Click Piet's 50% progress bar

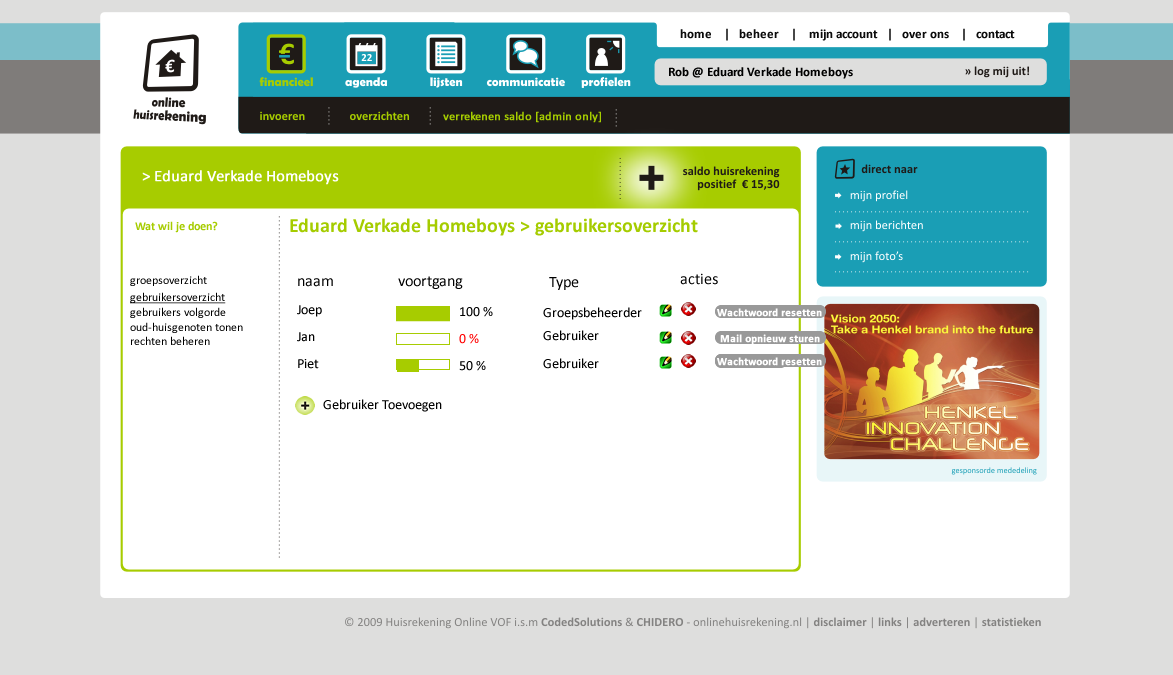click(422, 365)
